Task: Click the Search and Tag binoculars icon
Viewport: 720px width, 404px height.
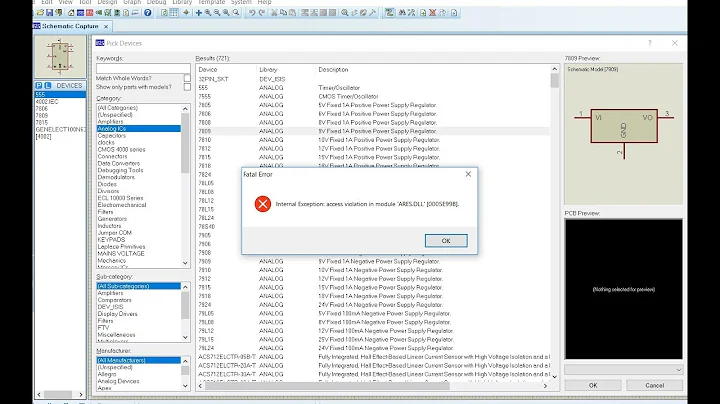Action: tap(402, 13)
